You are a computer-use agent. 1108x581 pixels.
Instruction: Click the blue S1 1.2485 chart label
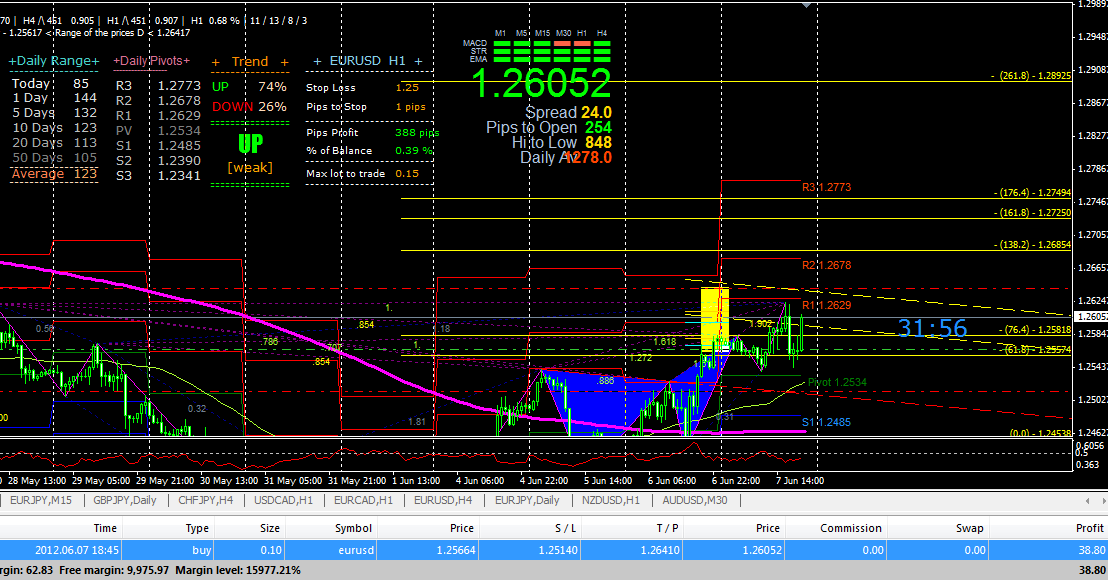(826, 423)
